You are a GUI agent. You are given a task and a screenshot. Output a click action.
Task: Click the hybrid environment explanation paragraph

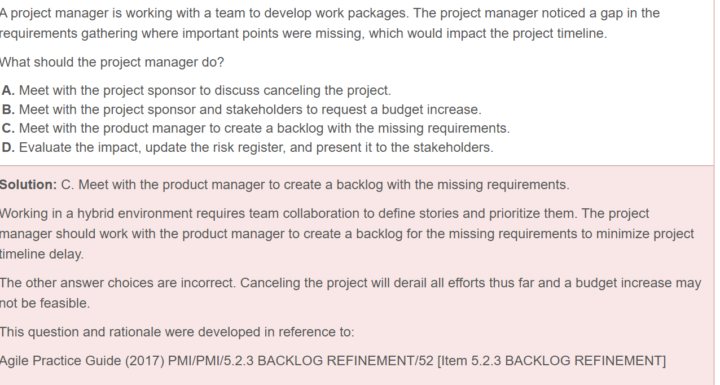(x=347, y=234)
